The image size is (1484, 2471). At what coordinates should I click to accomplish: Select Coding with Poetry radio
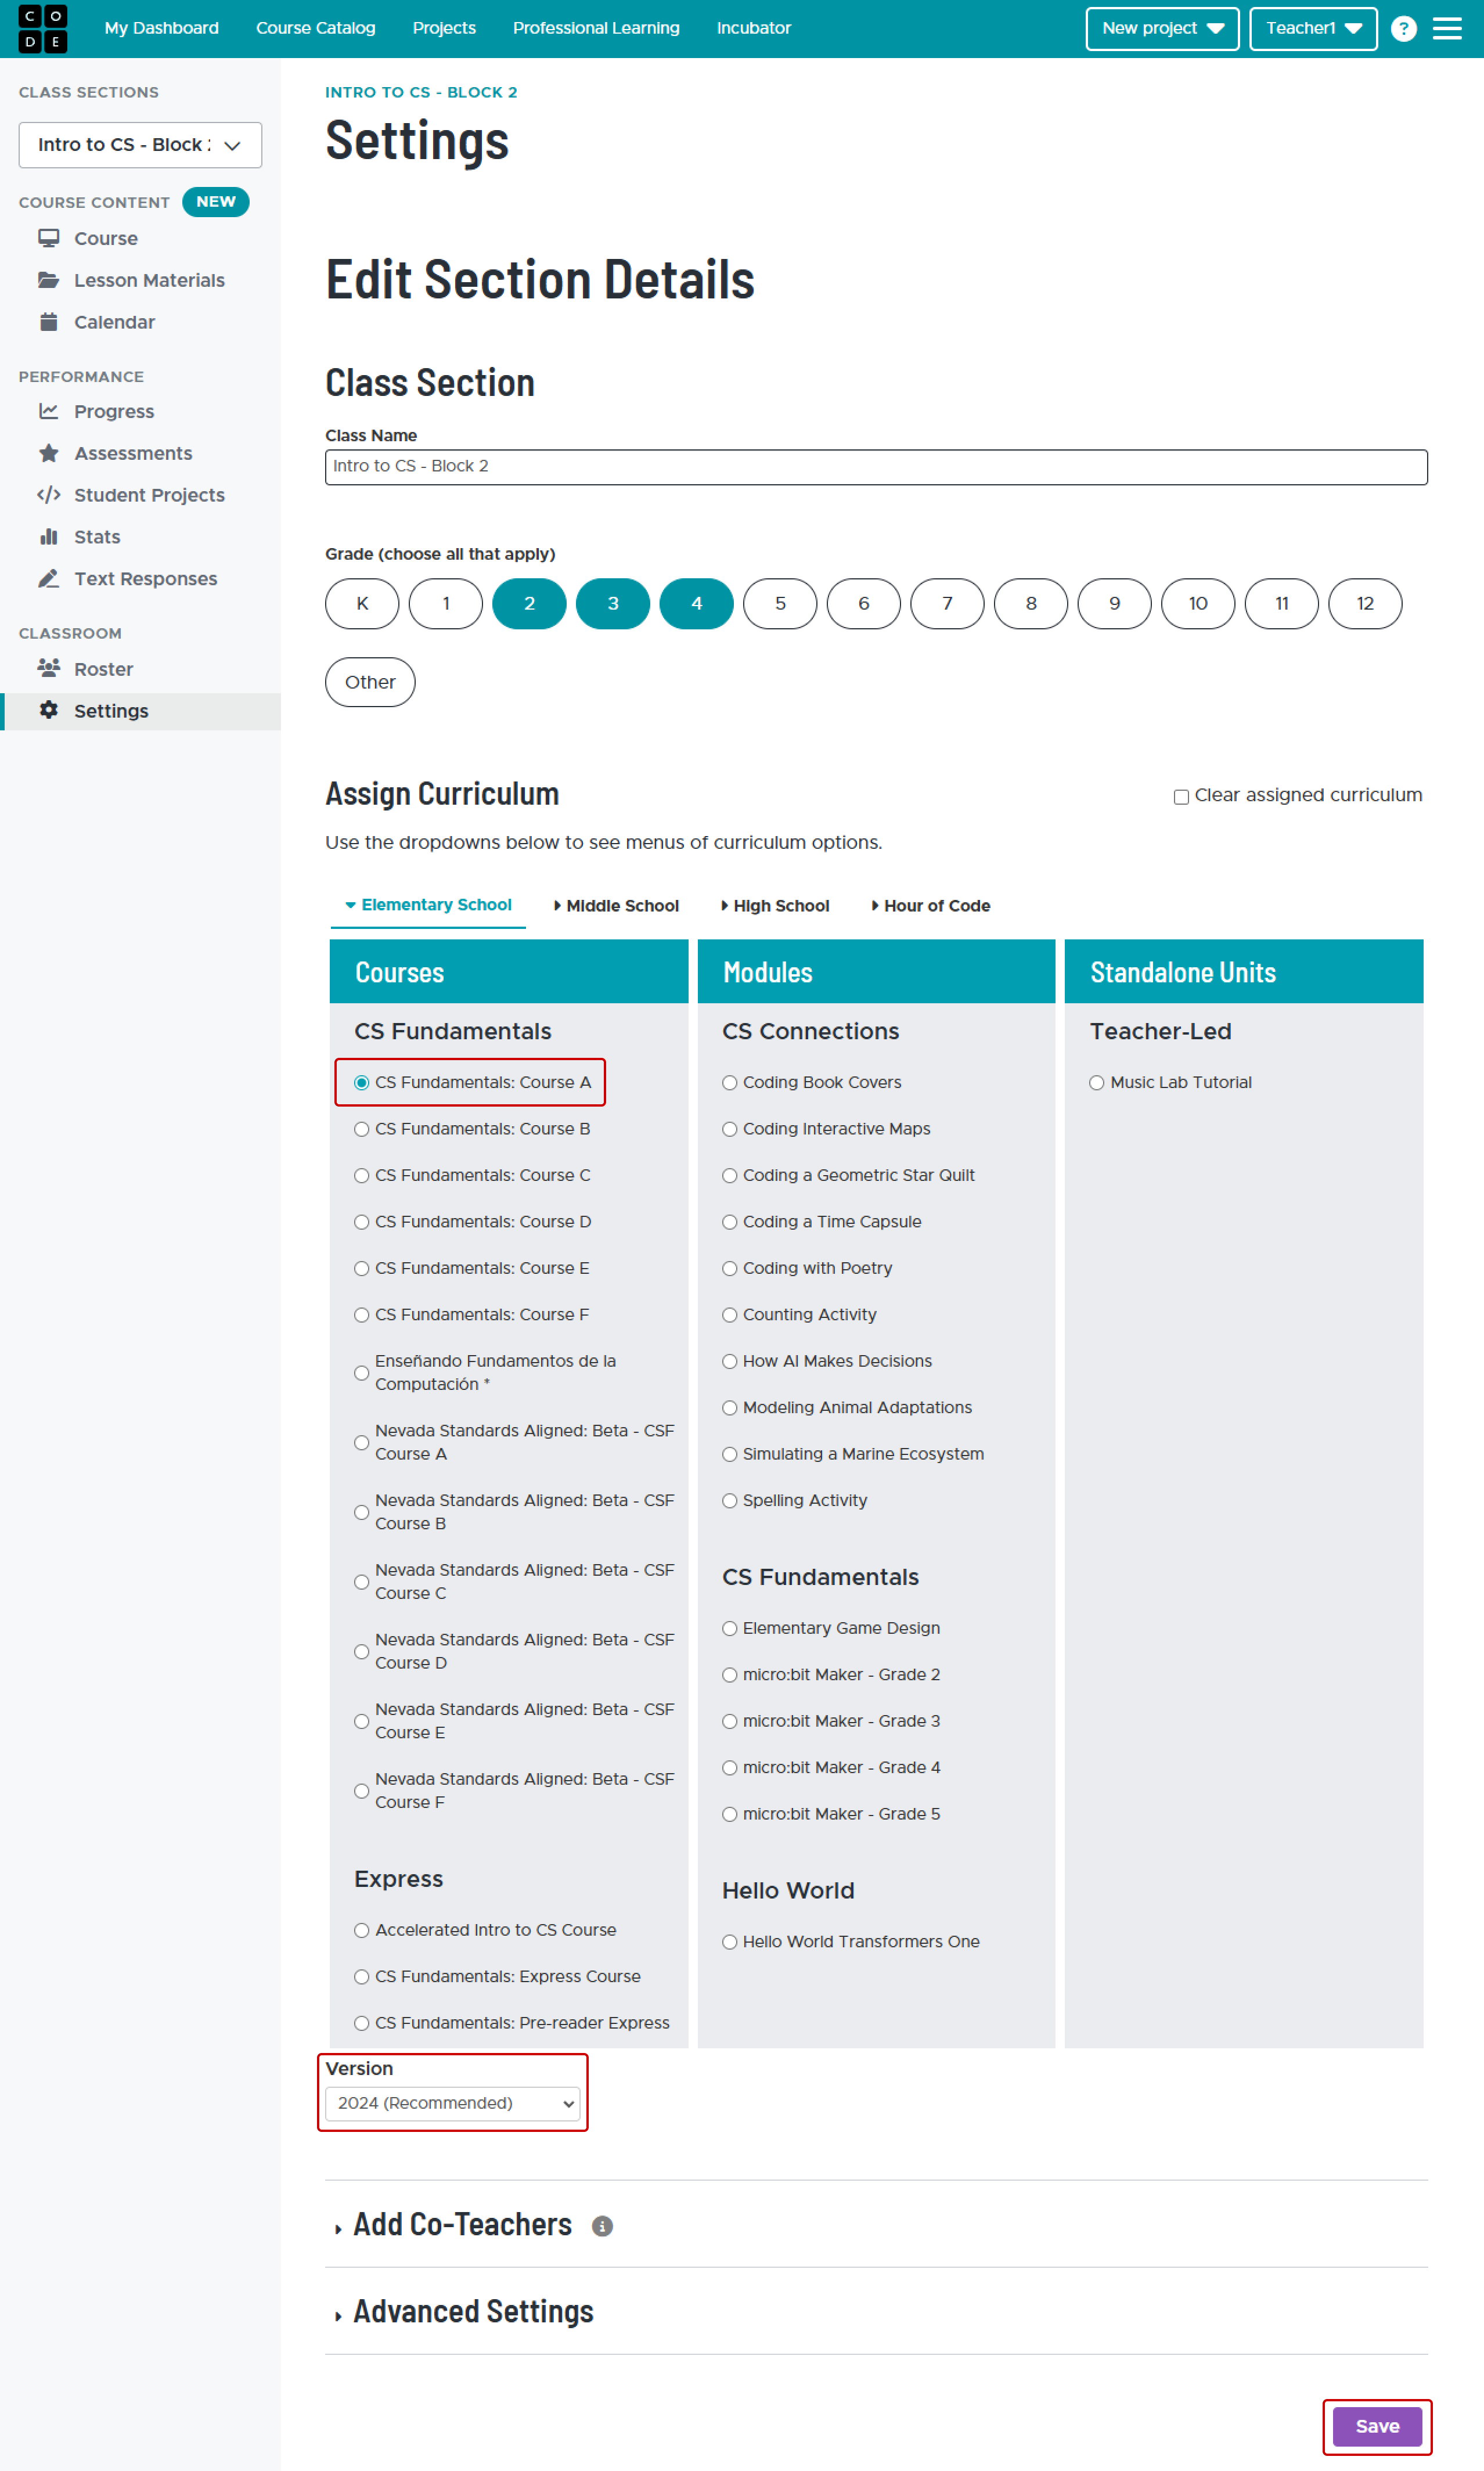click(x=730, y=1269)
